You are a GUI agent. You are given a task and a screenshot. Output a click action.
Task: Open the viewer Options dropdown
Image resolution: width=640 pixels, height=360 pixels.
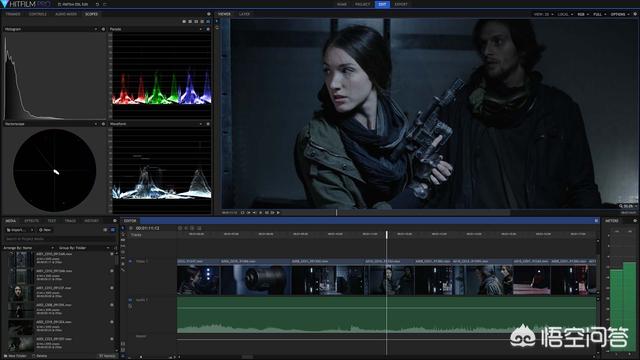click(620, 14)
